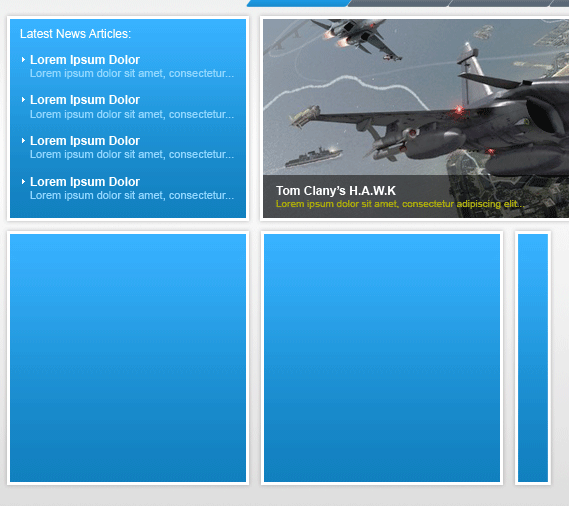Open the "Tom Clany's H.A.W.K" caption title

[x=336, y=191]
